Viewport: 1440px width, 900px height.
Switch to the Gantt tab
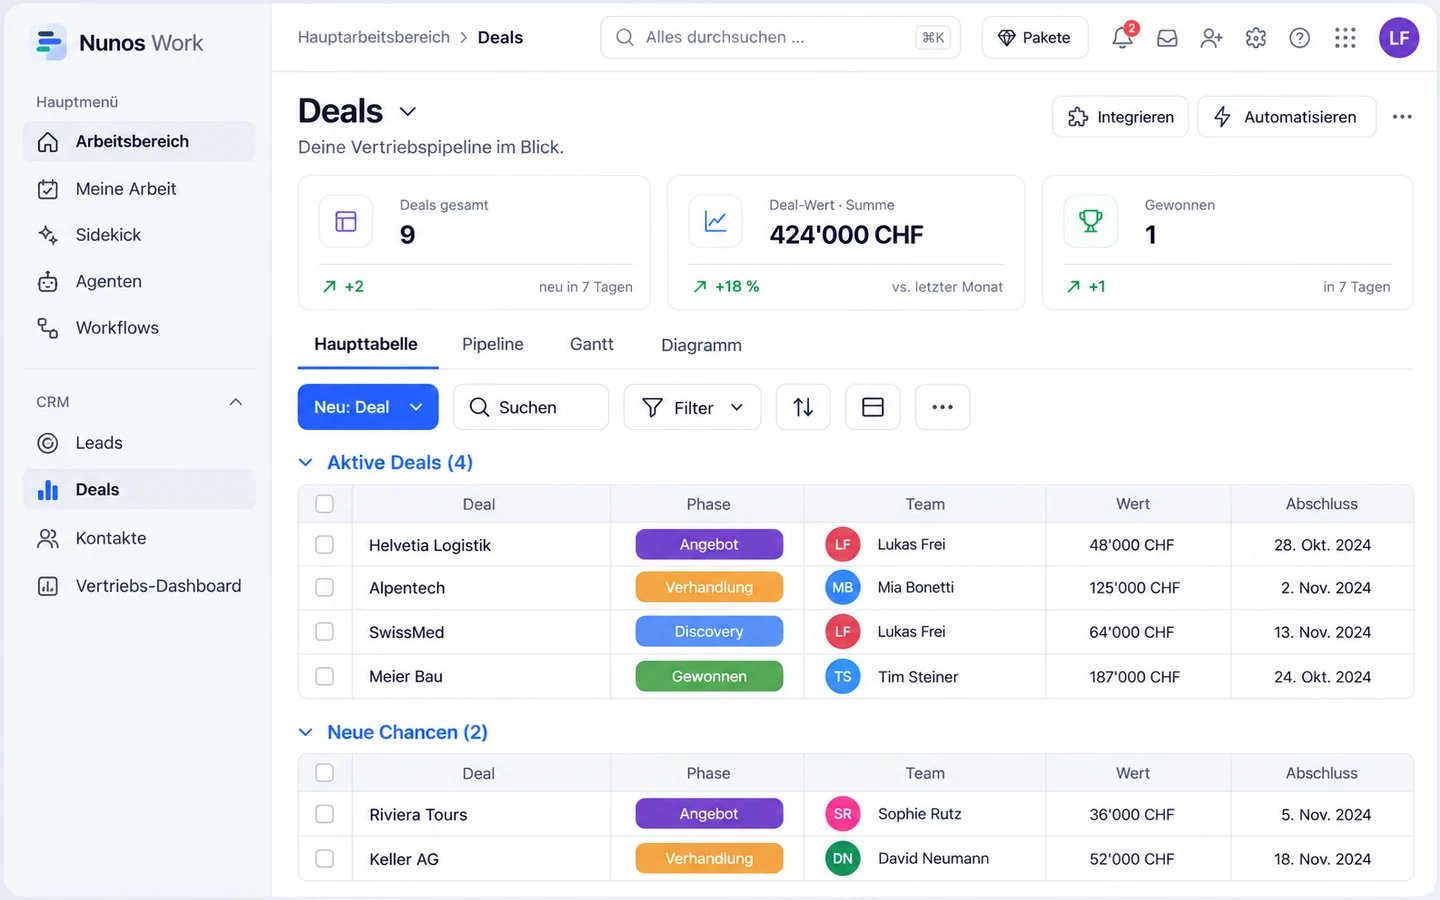point(592,344)
